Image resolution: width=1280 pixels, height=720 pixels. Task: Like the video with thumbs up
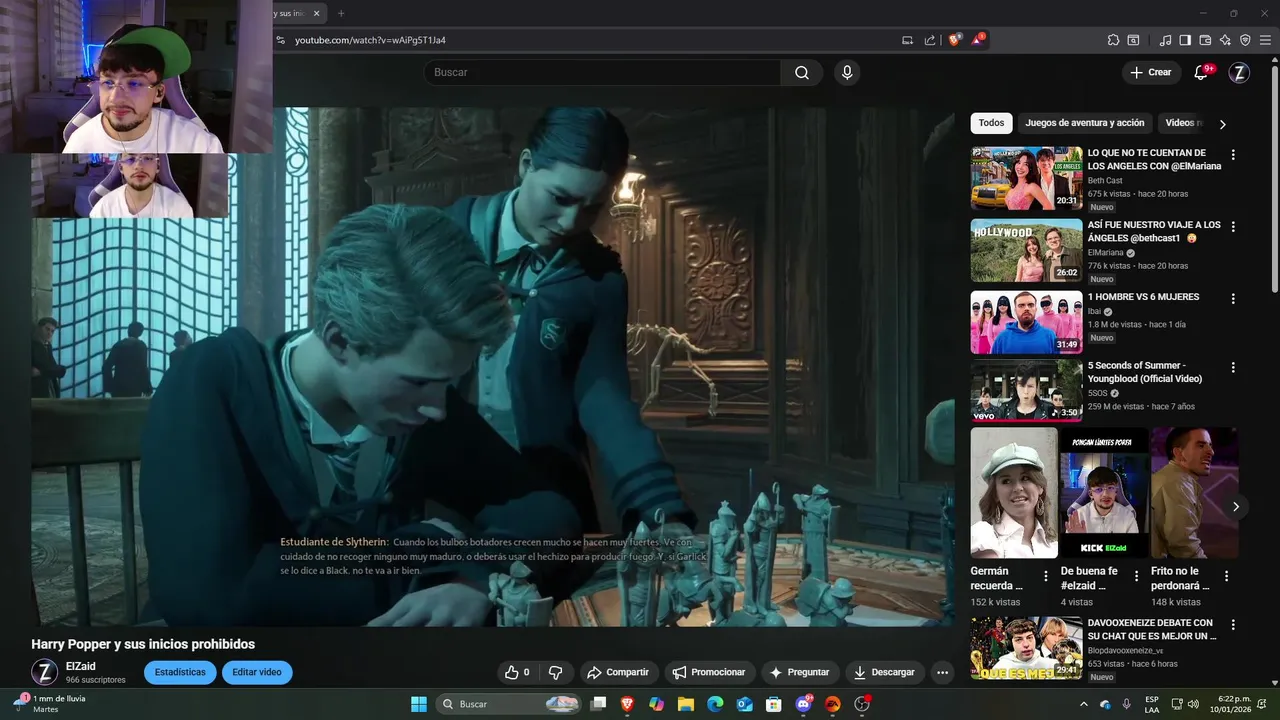517,672
